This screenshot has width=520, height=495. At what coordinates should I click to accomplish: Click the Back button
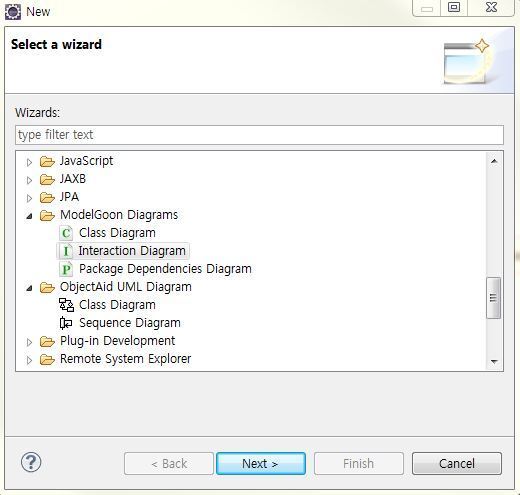point(169,463)
